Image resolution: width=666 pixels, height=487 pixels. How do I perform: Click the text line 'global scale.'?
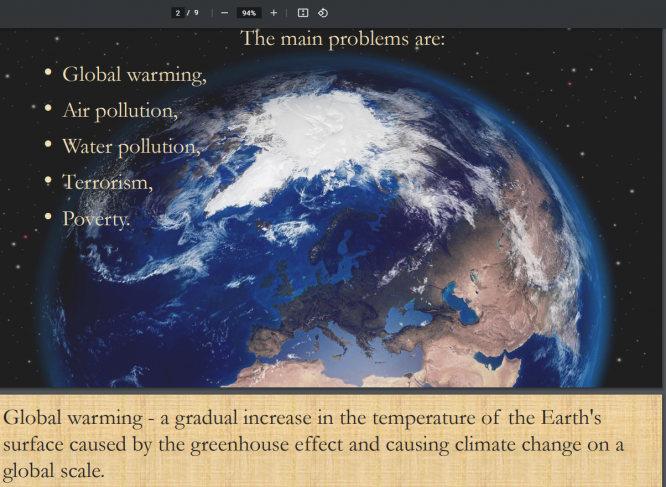pyautogui.click(x=54, y=471)
